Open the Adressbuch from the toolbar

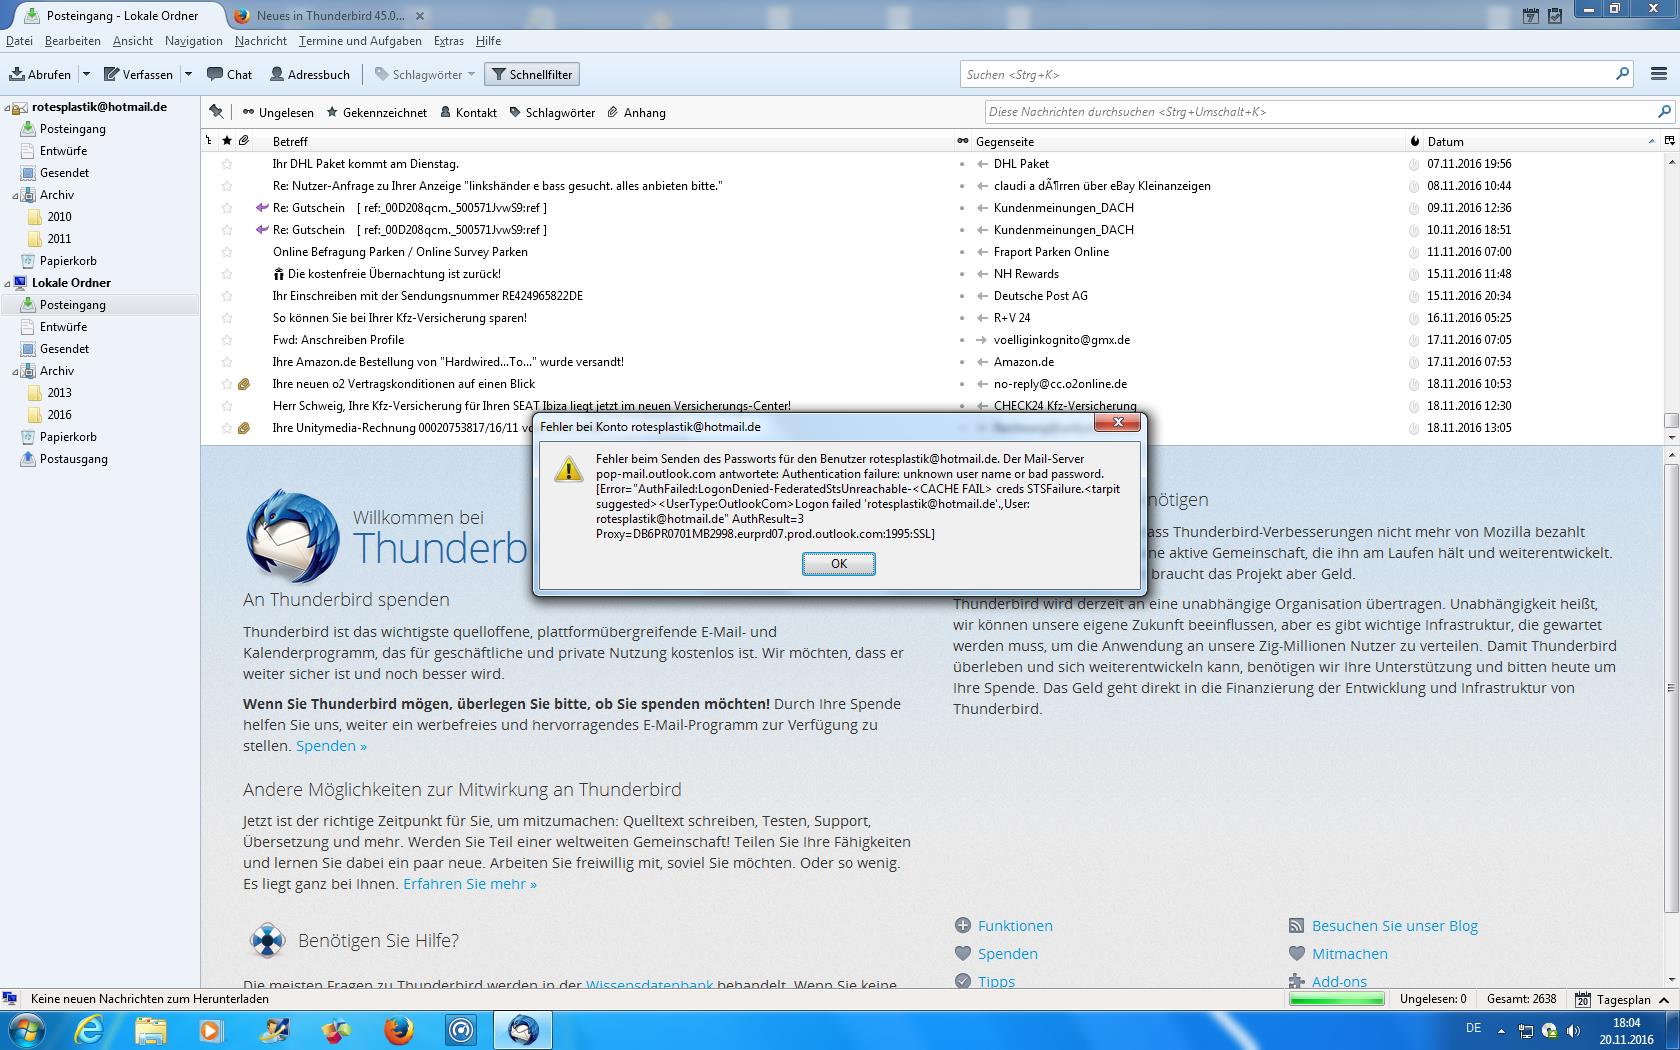[310, 73]
